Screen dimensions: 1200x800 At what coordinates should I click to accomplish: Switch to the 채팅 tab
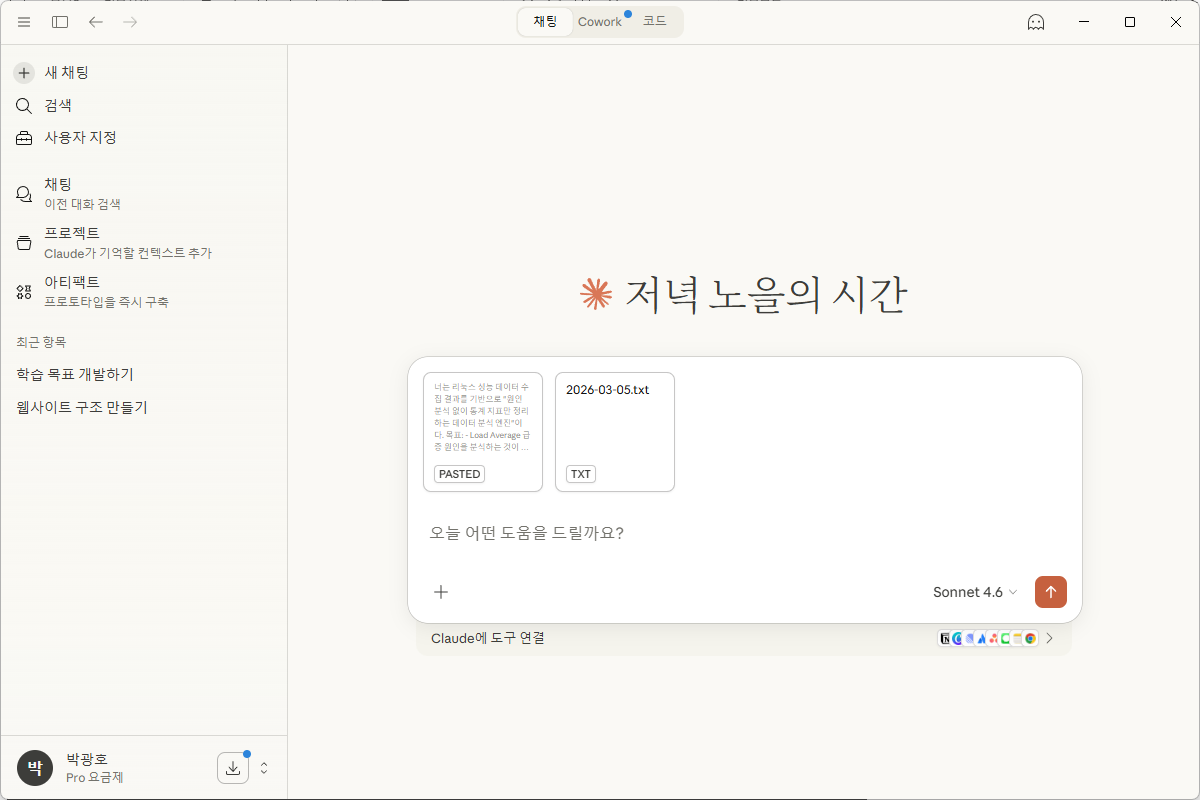(x=545, y=21)
